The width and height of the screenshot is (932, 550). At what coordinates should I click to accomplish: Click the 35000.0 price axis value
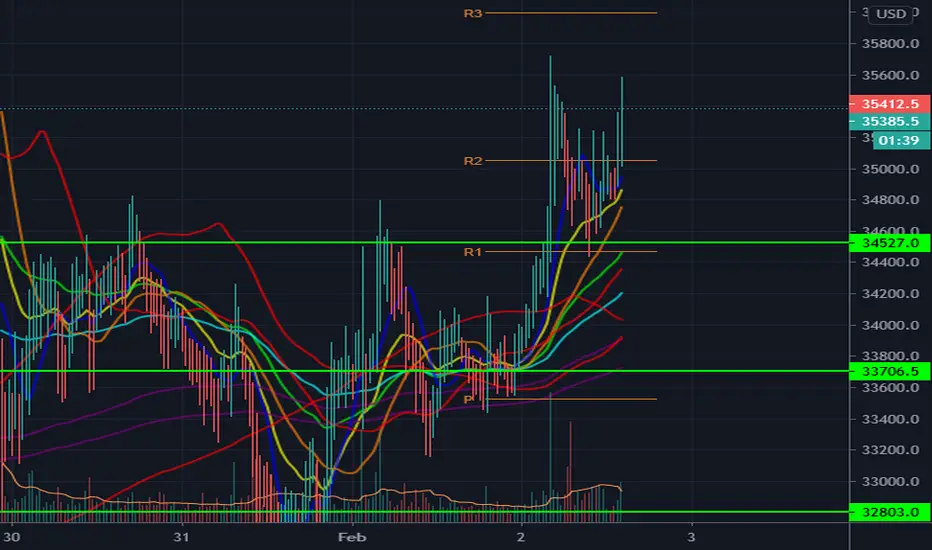[890, 169]
